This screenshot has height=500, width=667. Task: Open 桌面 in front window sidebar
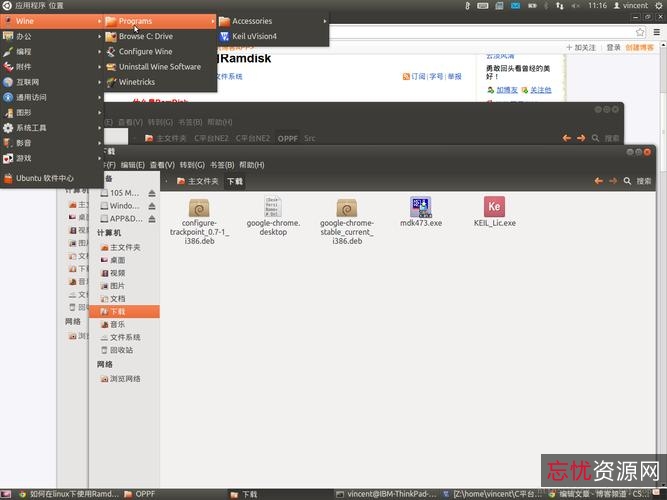click(x=124, y=260)
